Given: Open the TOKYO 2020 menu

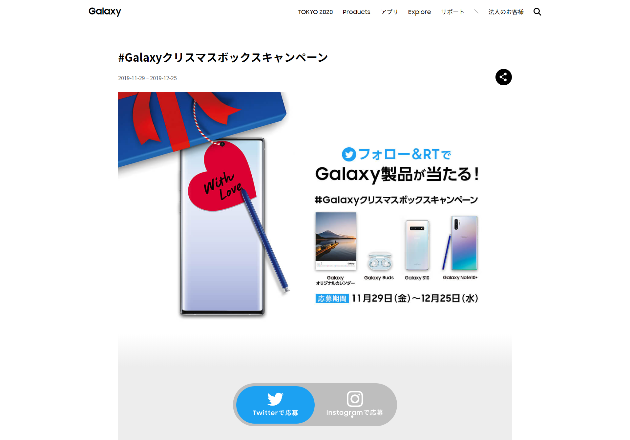Looking at the screenshot, I should pos(315,12).
